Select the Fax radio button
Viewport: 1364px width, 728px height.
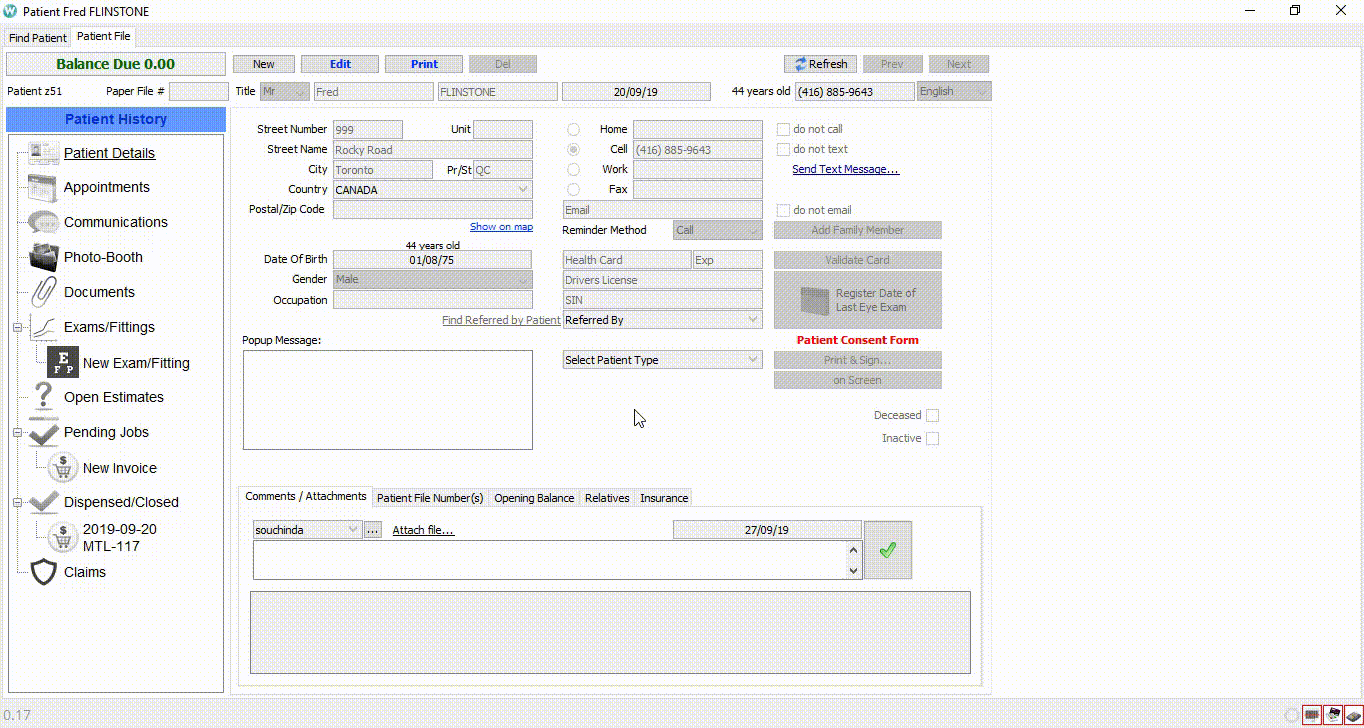573,189
